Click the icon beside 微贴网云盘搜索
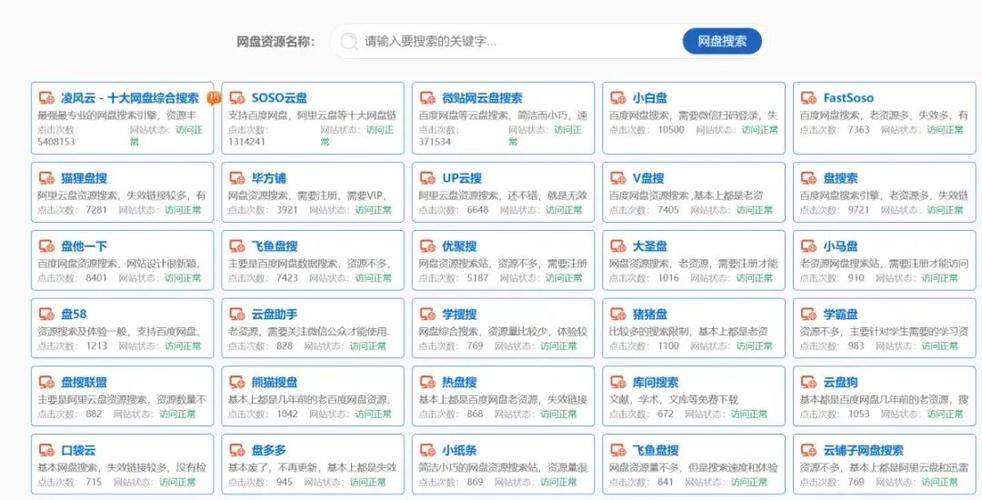Image resolution: width=982 pixels, height=500 pixels. pyautogui.click(x=427, y=98)
